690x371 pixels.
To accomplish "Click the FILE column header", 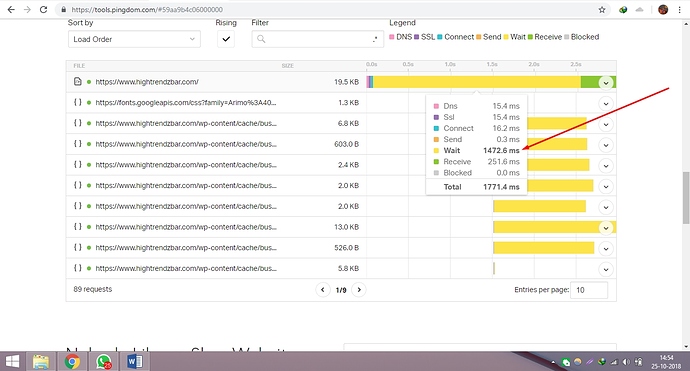I will coord(79,66).
